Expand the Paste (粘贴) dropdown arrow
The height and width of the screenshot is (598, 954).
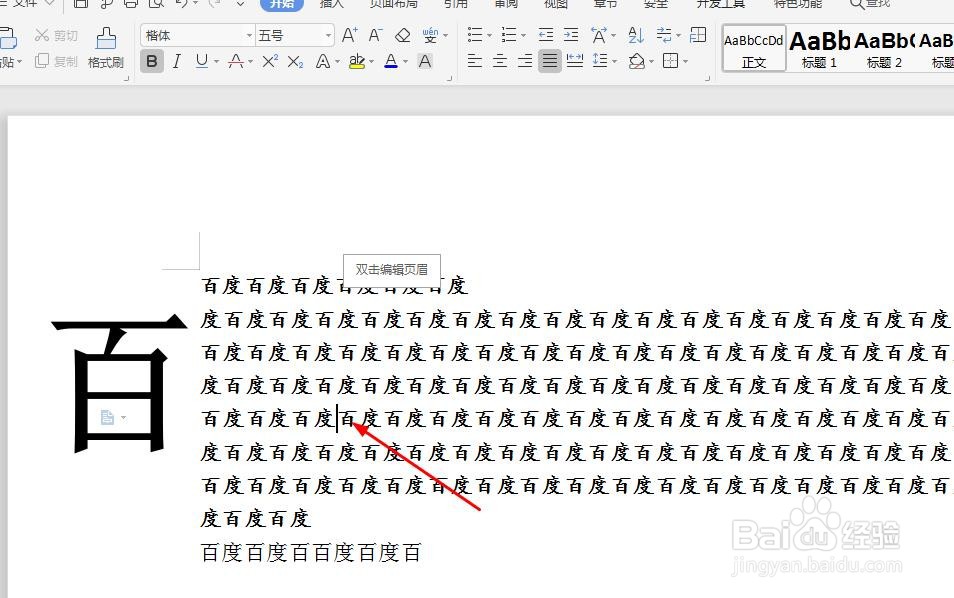pyautogui.click(x=19, y=61)
